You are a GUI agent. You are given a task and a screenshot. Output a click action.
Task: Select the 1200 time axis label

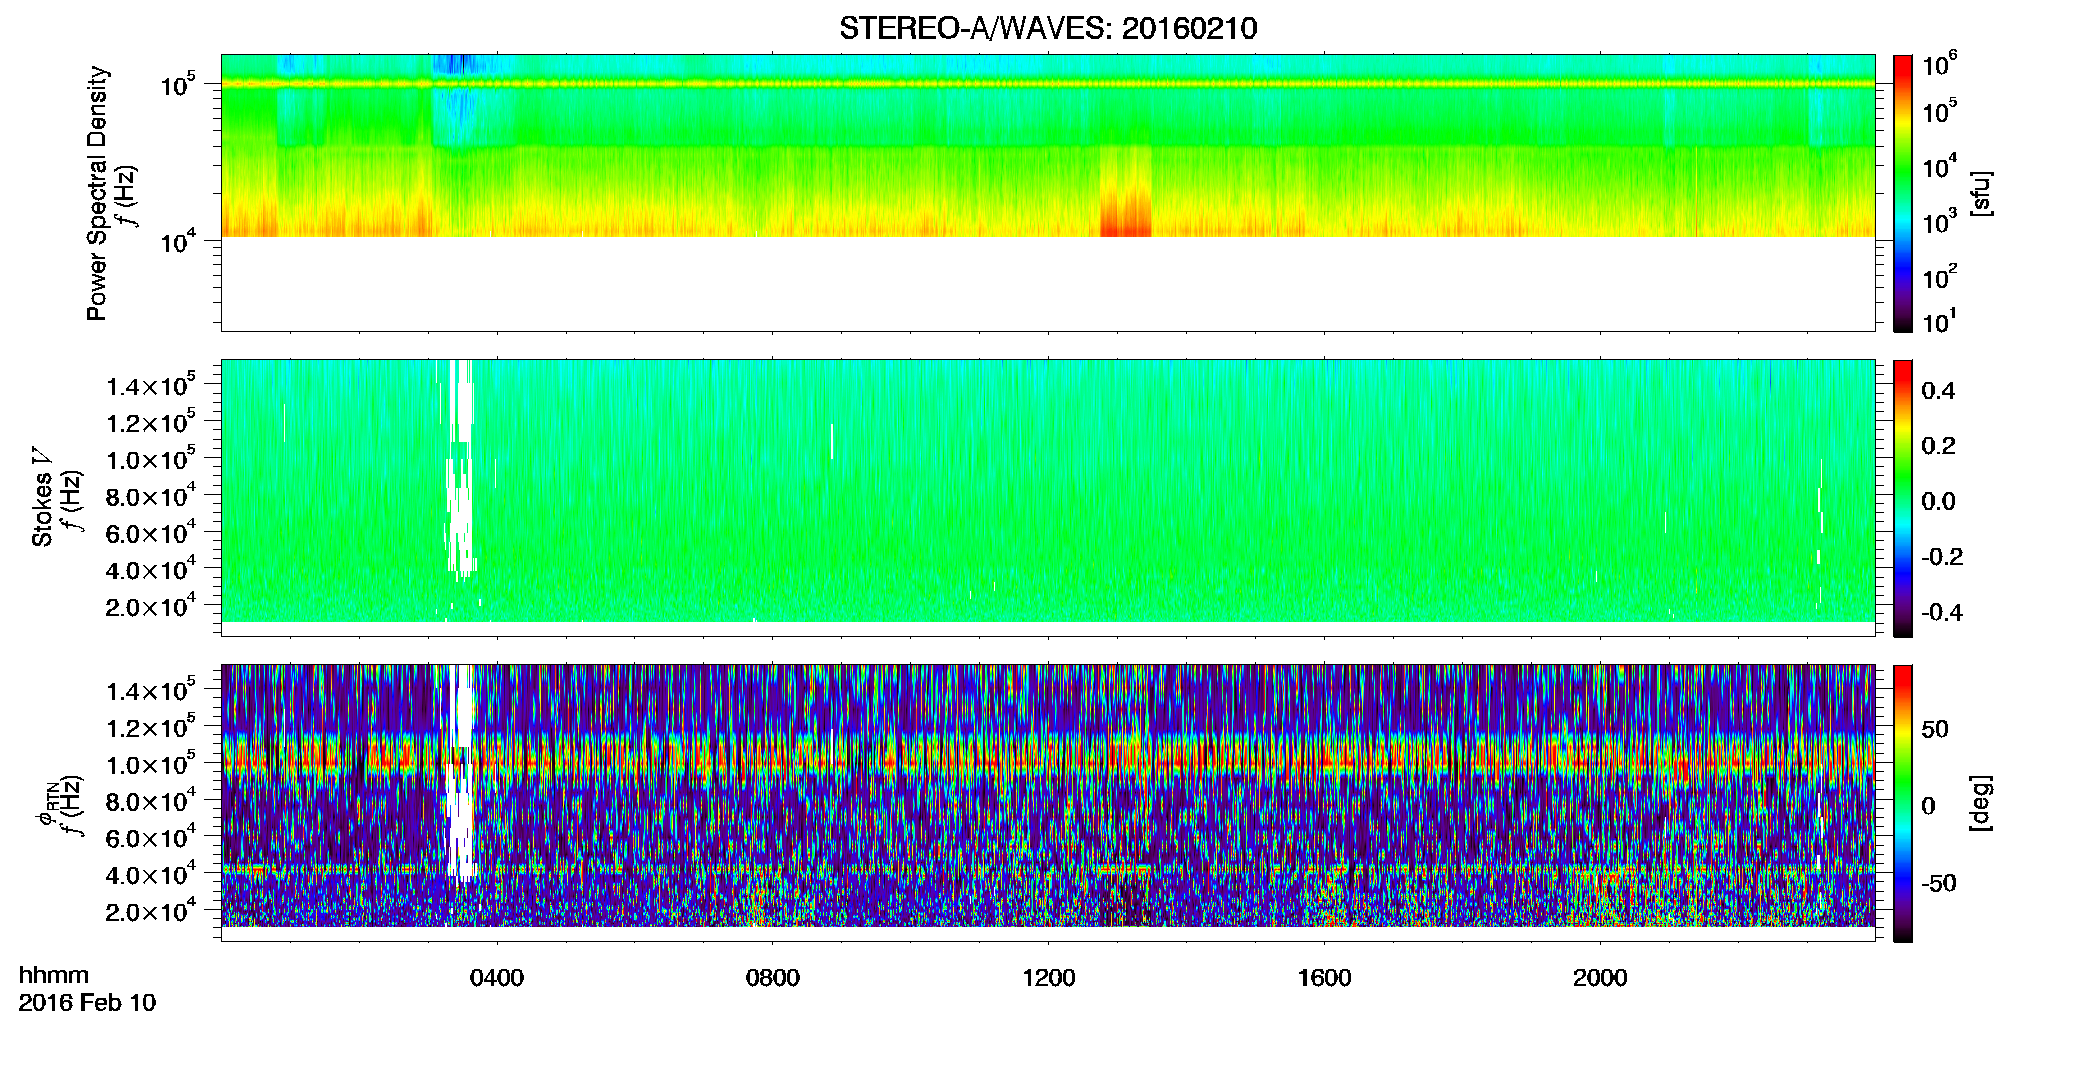click(1049, 977)
